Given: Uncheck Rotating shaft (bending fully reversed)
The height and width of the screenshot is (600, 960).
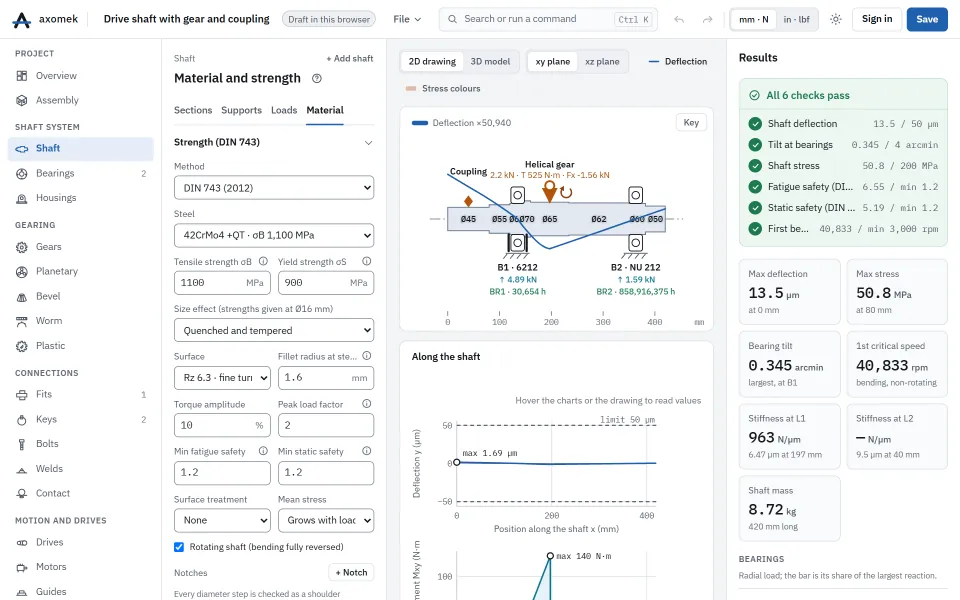Looking at the screenshot, I should [179, 547].
